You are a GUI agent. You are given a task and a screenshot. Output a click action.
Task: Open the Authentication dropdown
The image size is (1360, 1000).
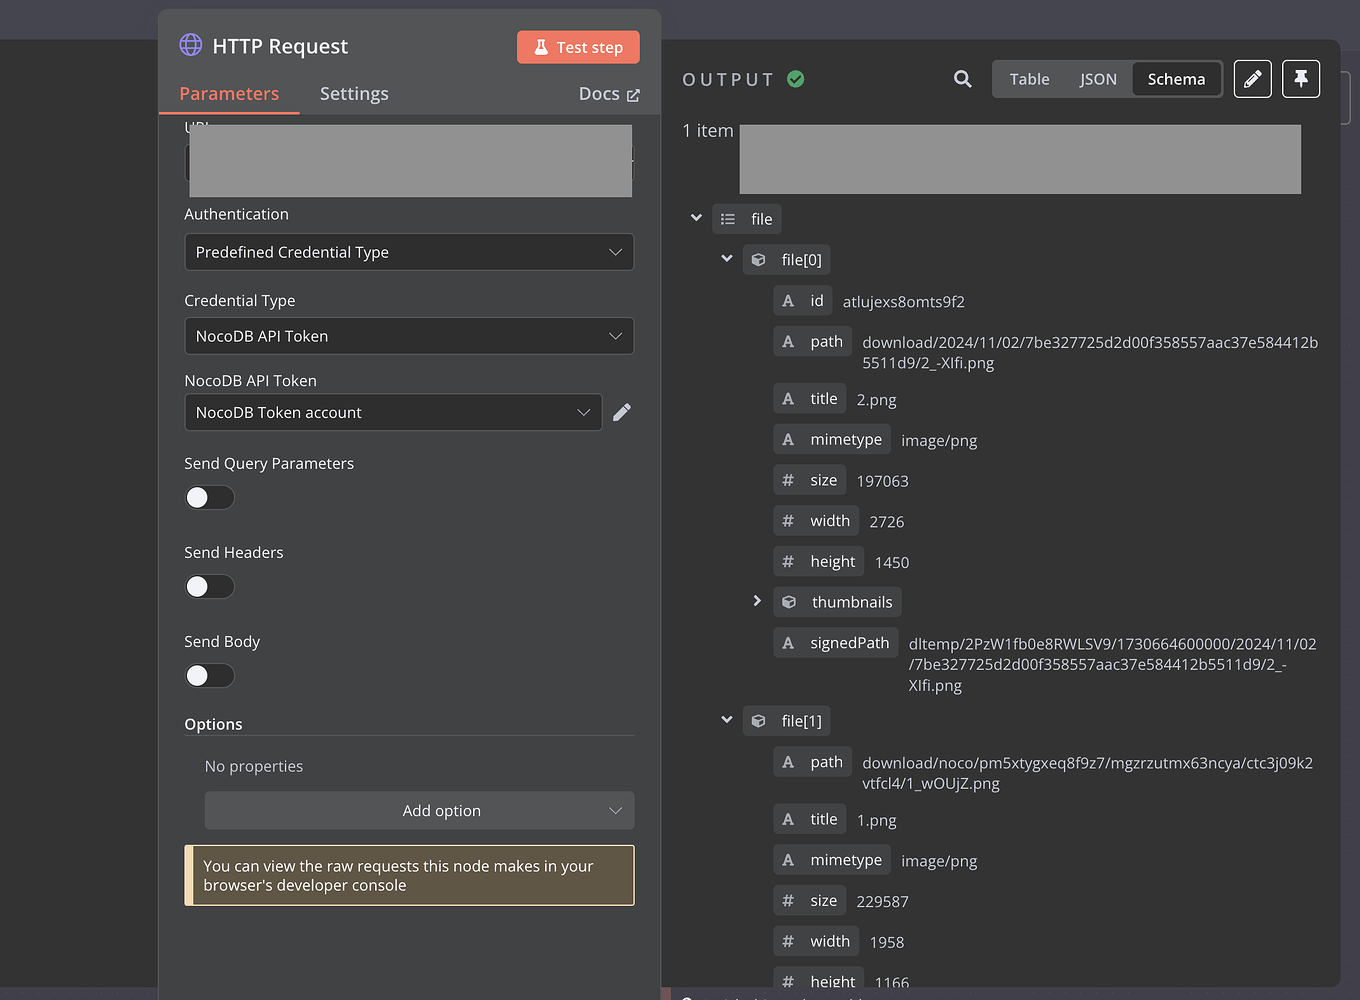click(409, 252)
